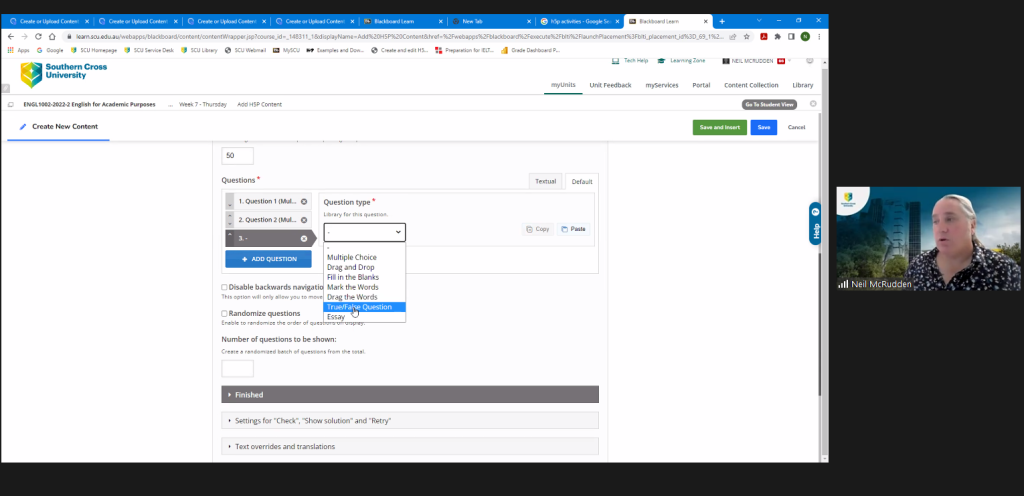Open the Apps bookmark shortcut

pos(18,50)
